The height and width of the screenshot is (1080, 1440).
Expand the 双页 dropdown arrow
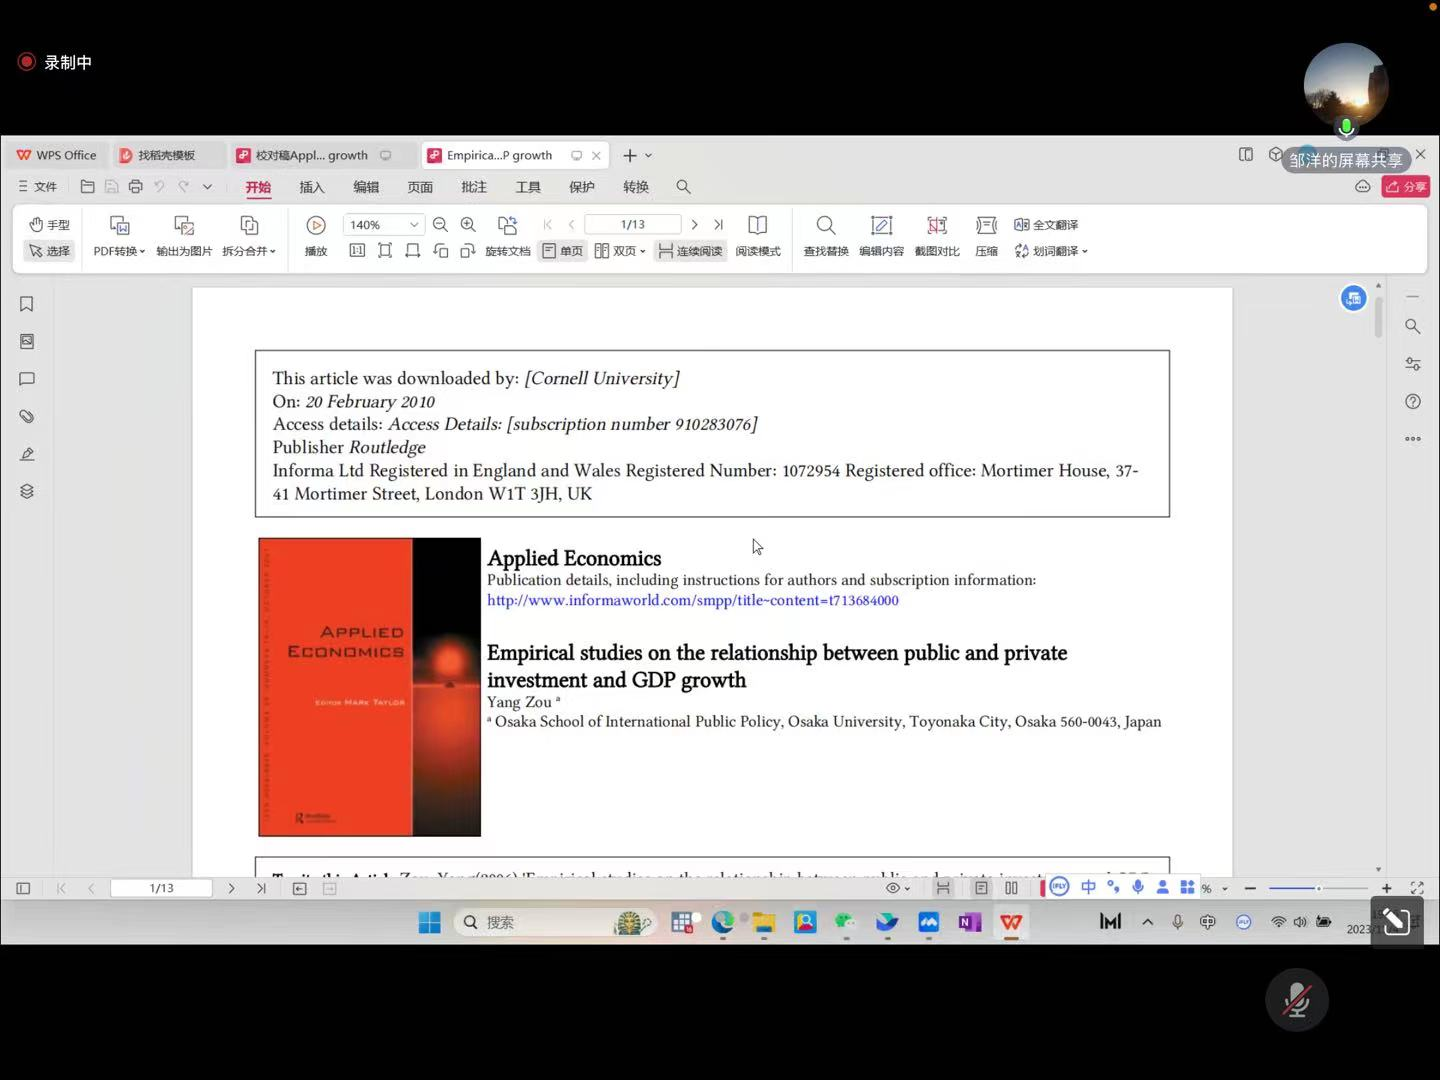642,251
